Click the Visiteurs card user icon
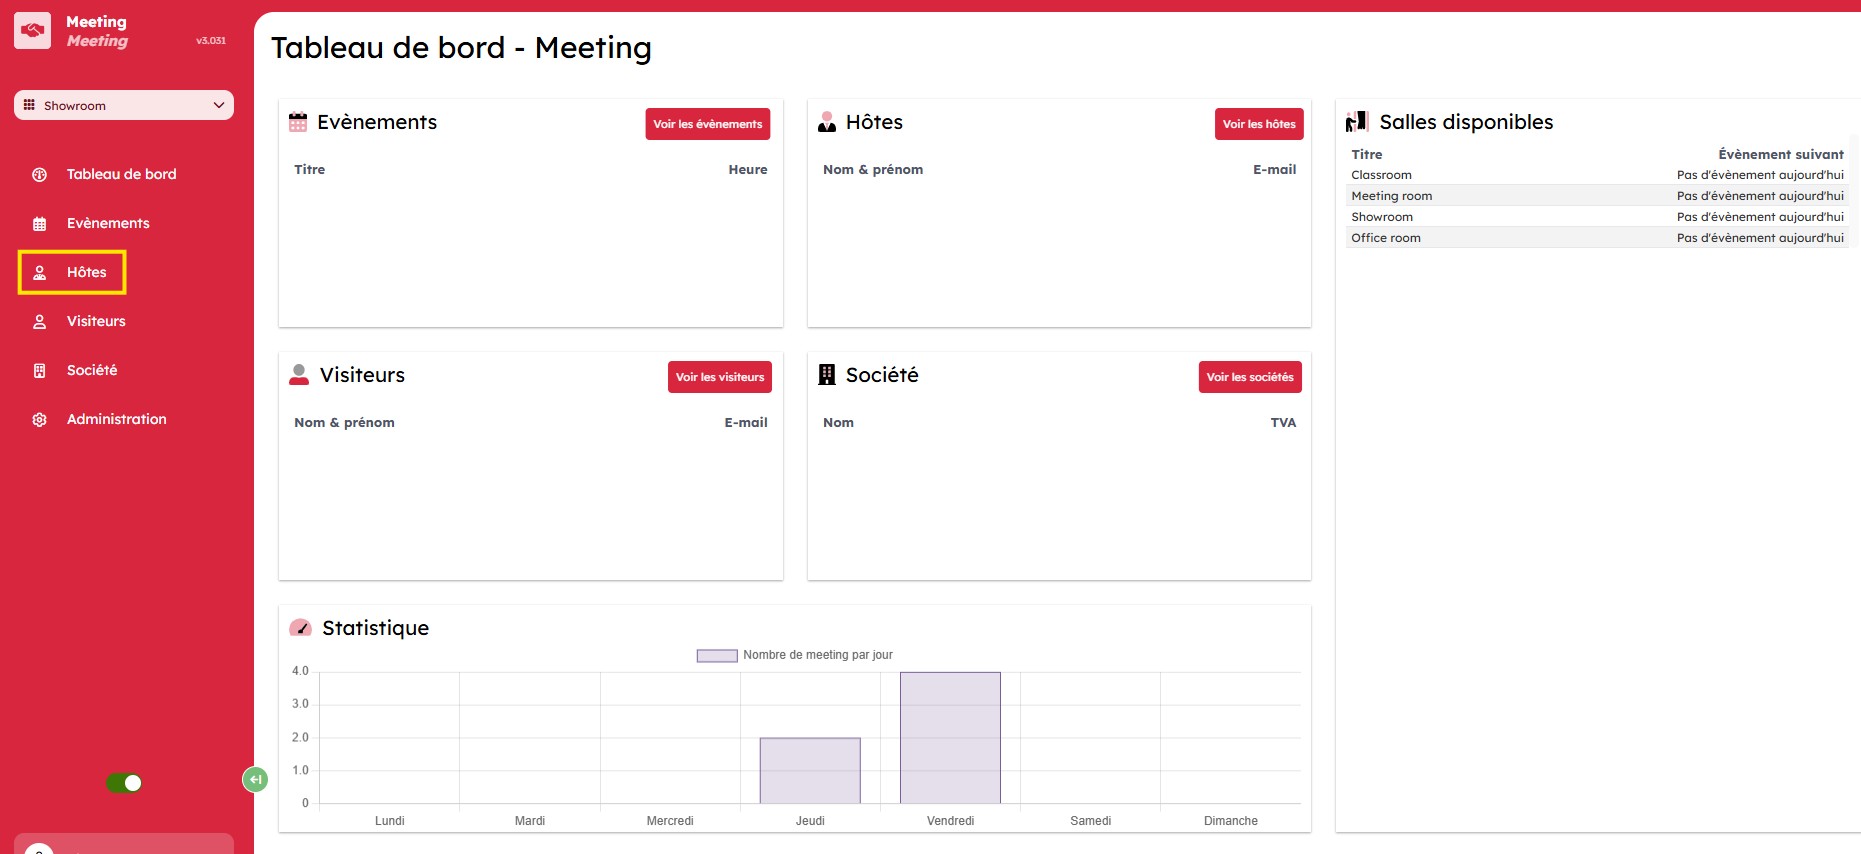The image size is (1861, 854). pos(299,375)
